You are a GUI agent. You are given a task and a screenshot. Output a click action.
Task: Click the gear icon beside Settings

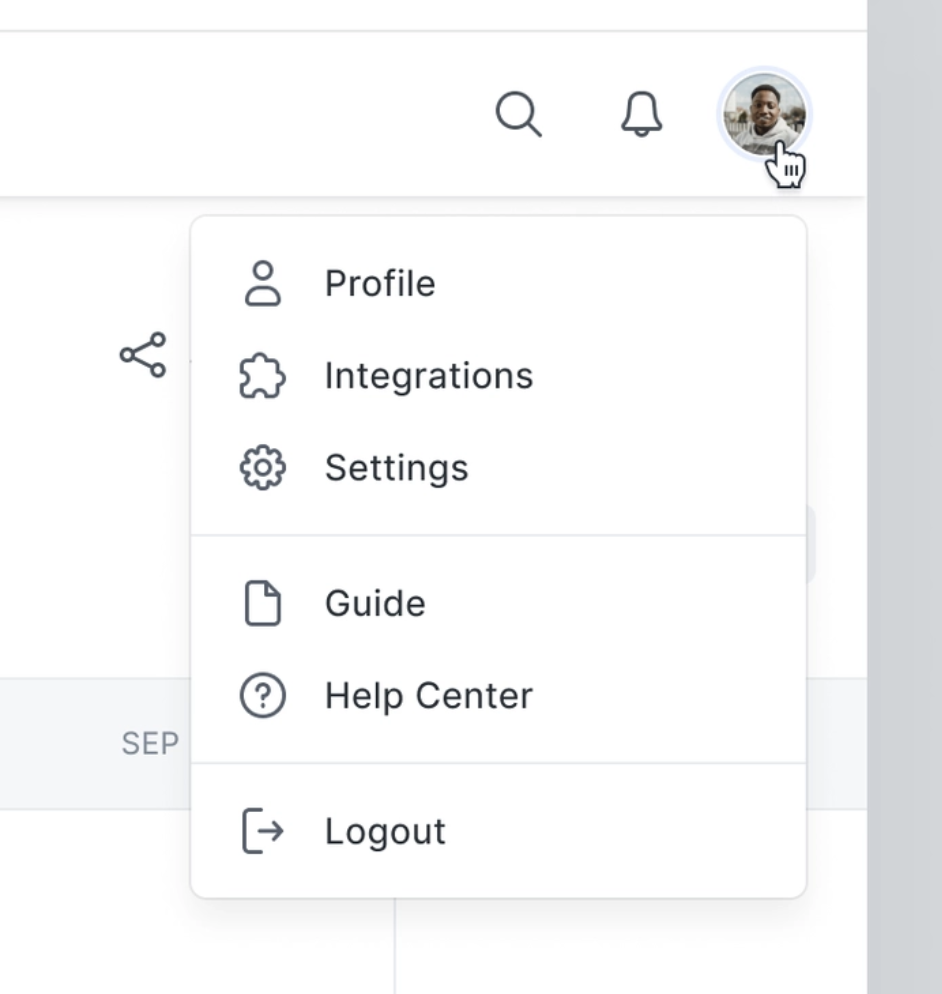pos(263,468)
